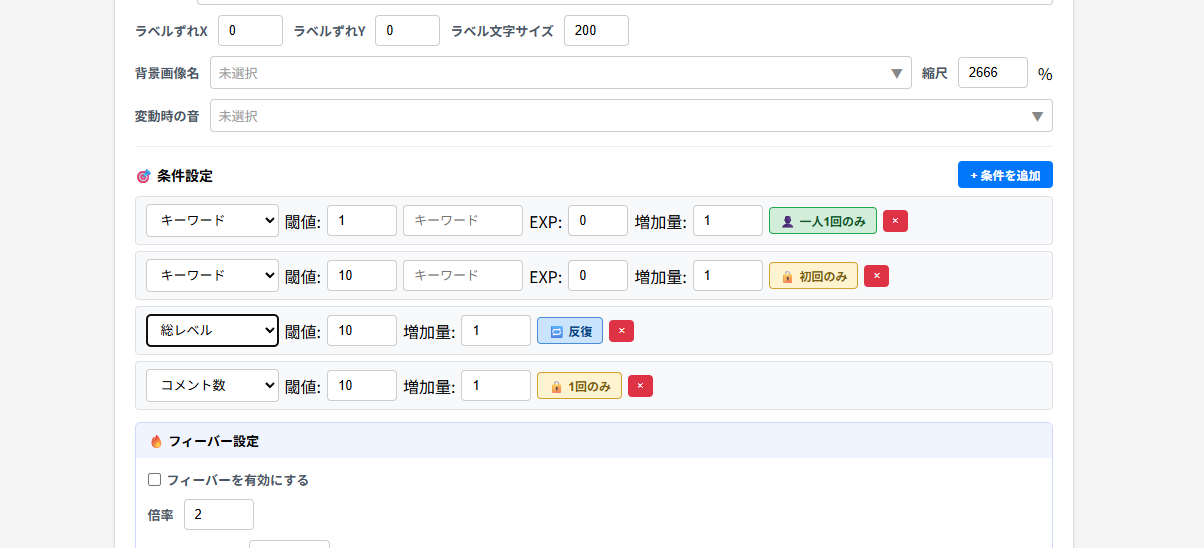Toggle the 一人1回のみ mode button
The width and height of the screenshot is (1204, 548).
(x=823, y=220)
